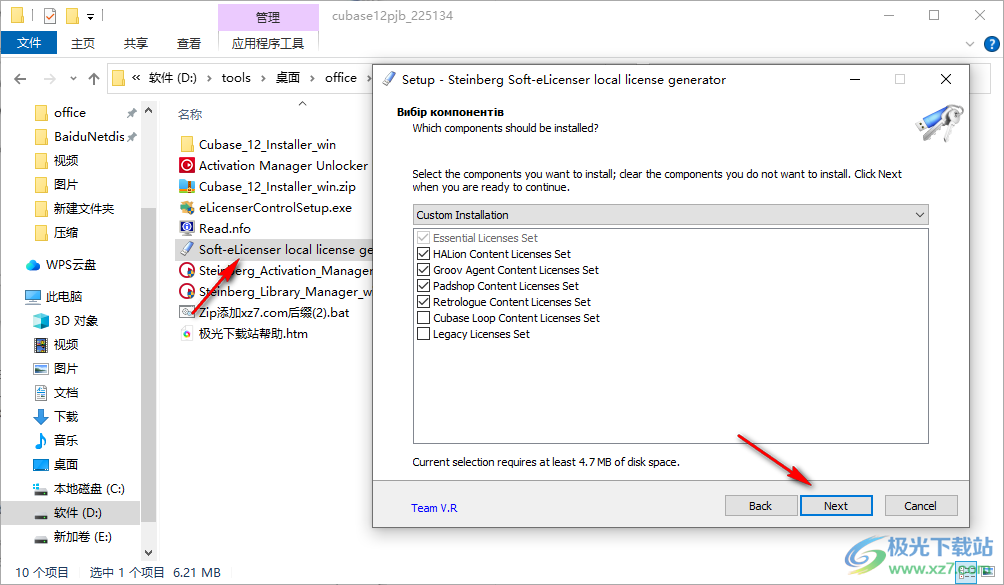
Task: Open BaiduNetdis quick access folder
Action: point(89,136)
